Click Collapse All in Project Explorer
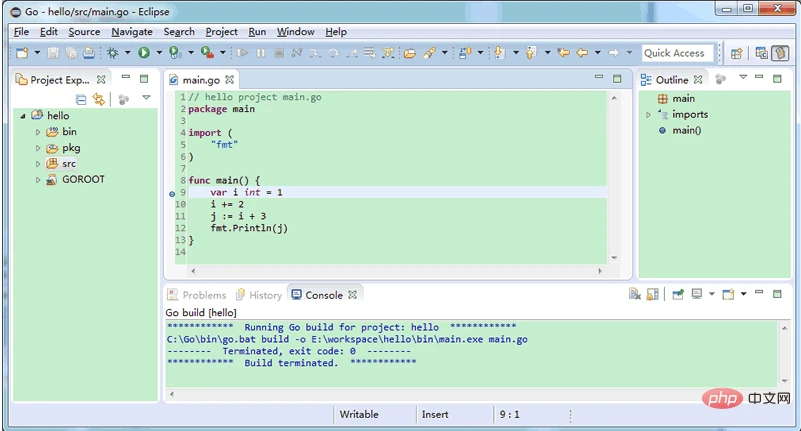Screen dimensions: 801x431 (81, 99)
